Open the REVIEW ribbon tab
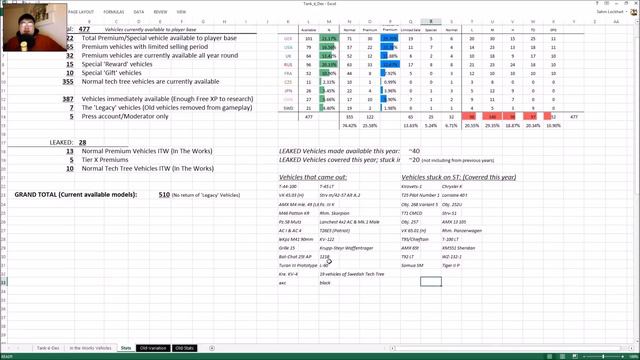The width and height of the screenshot is (640, 360). pos(160,12)
